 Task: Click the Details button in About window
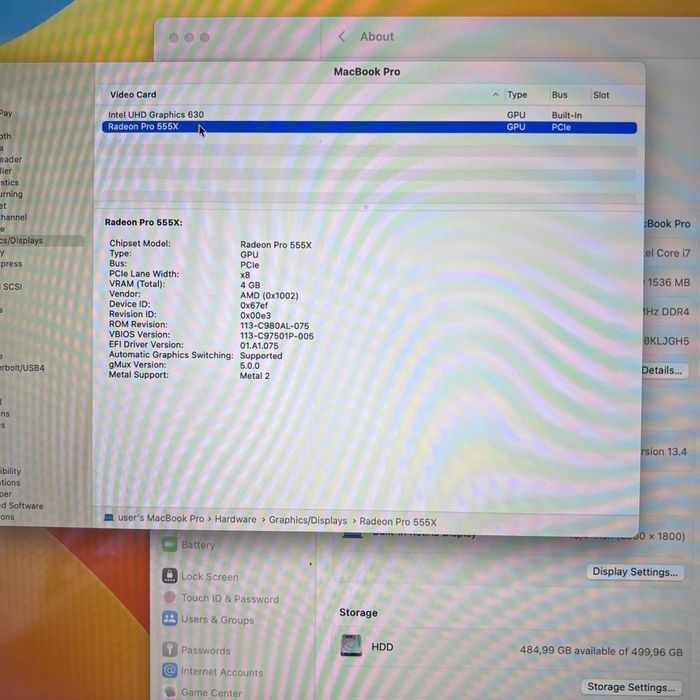[x=662, y=370]
